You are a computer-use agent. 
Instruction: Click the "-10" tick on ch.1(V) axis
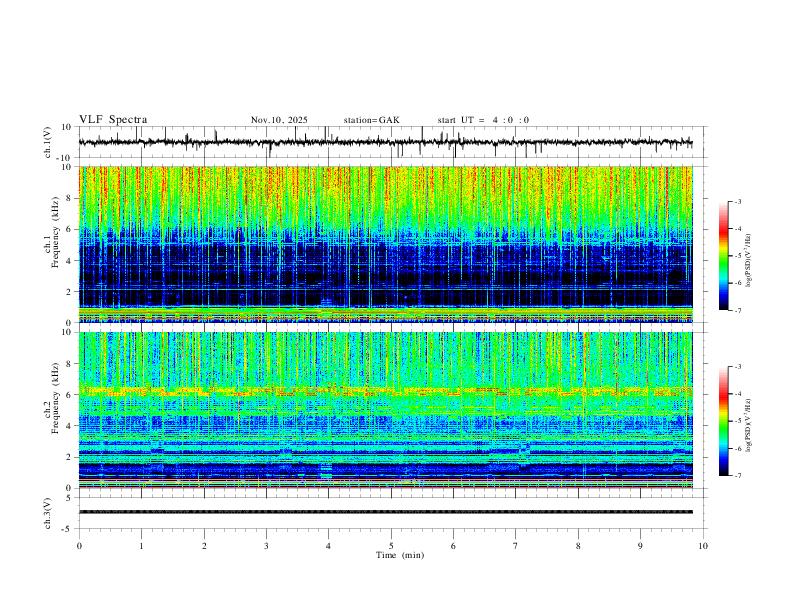(64, 158)
